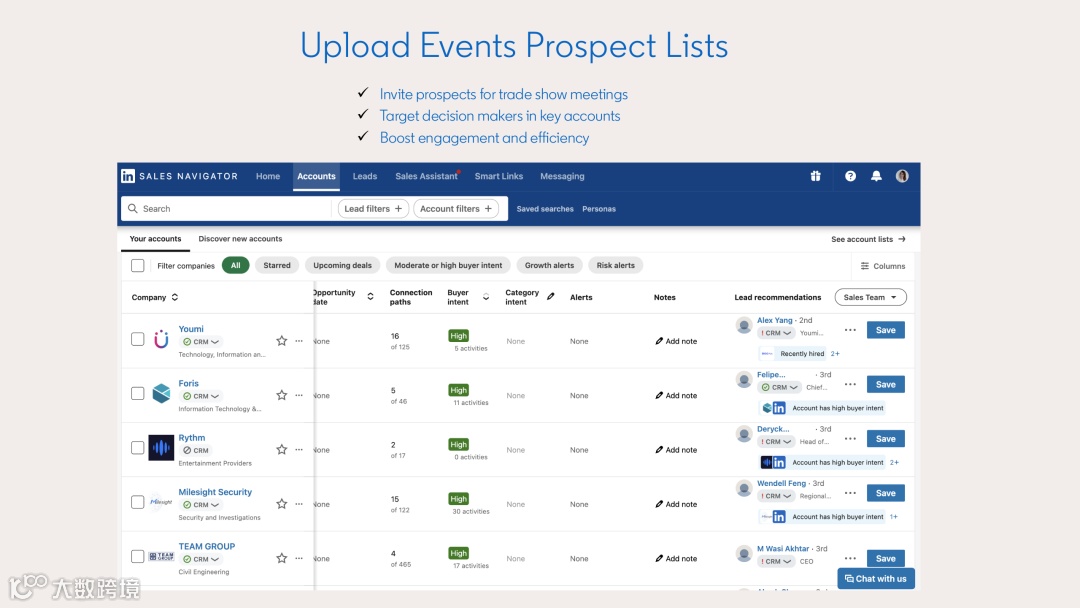
Task: Open more options for lead Alex Yang
Action: (x=851, y=331)
